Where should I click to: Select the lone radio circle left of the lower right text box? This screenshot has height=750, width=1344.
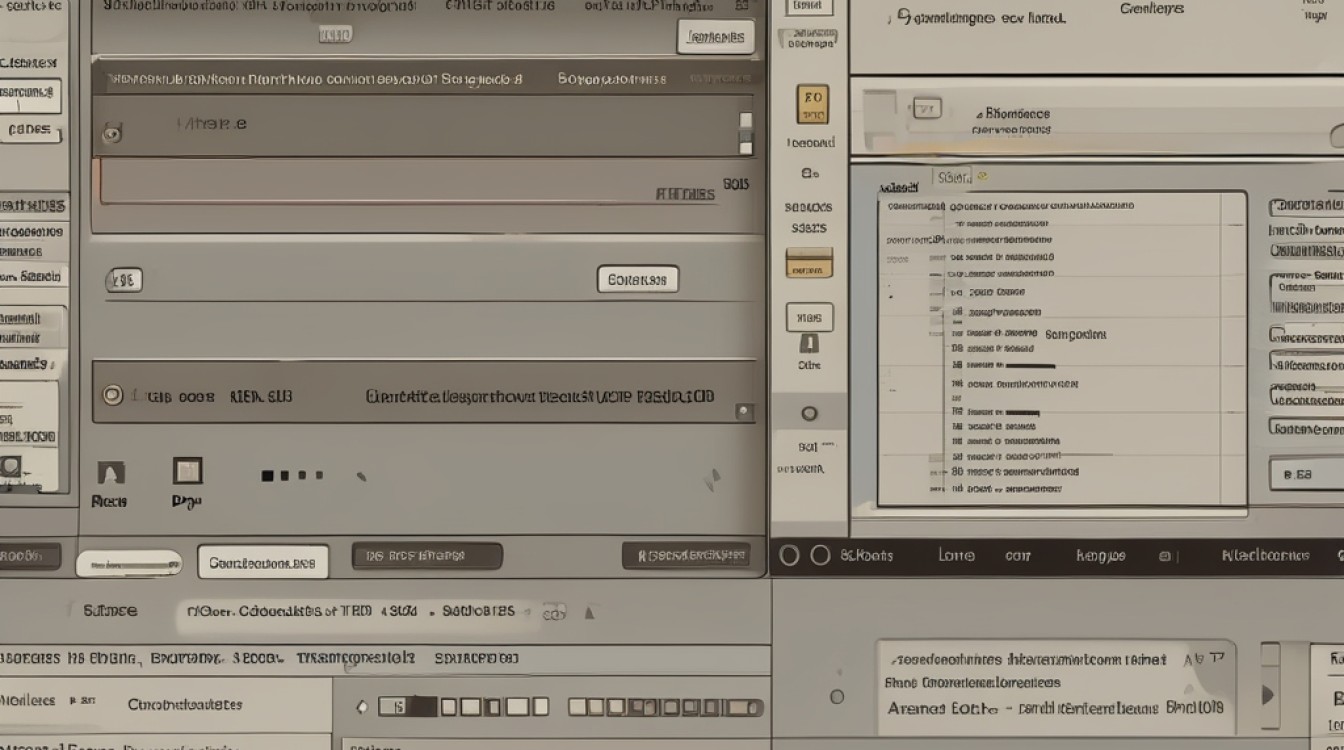tap(837, 696)
